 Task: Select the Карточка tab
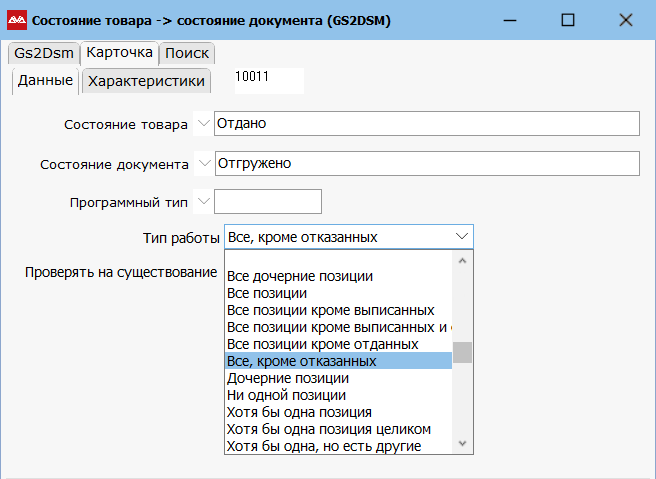tap(120, 53)
